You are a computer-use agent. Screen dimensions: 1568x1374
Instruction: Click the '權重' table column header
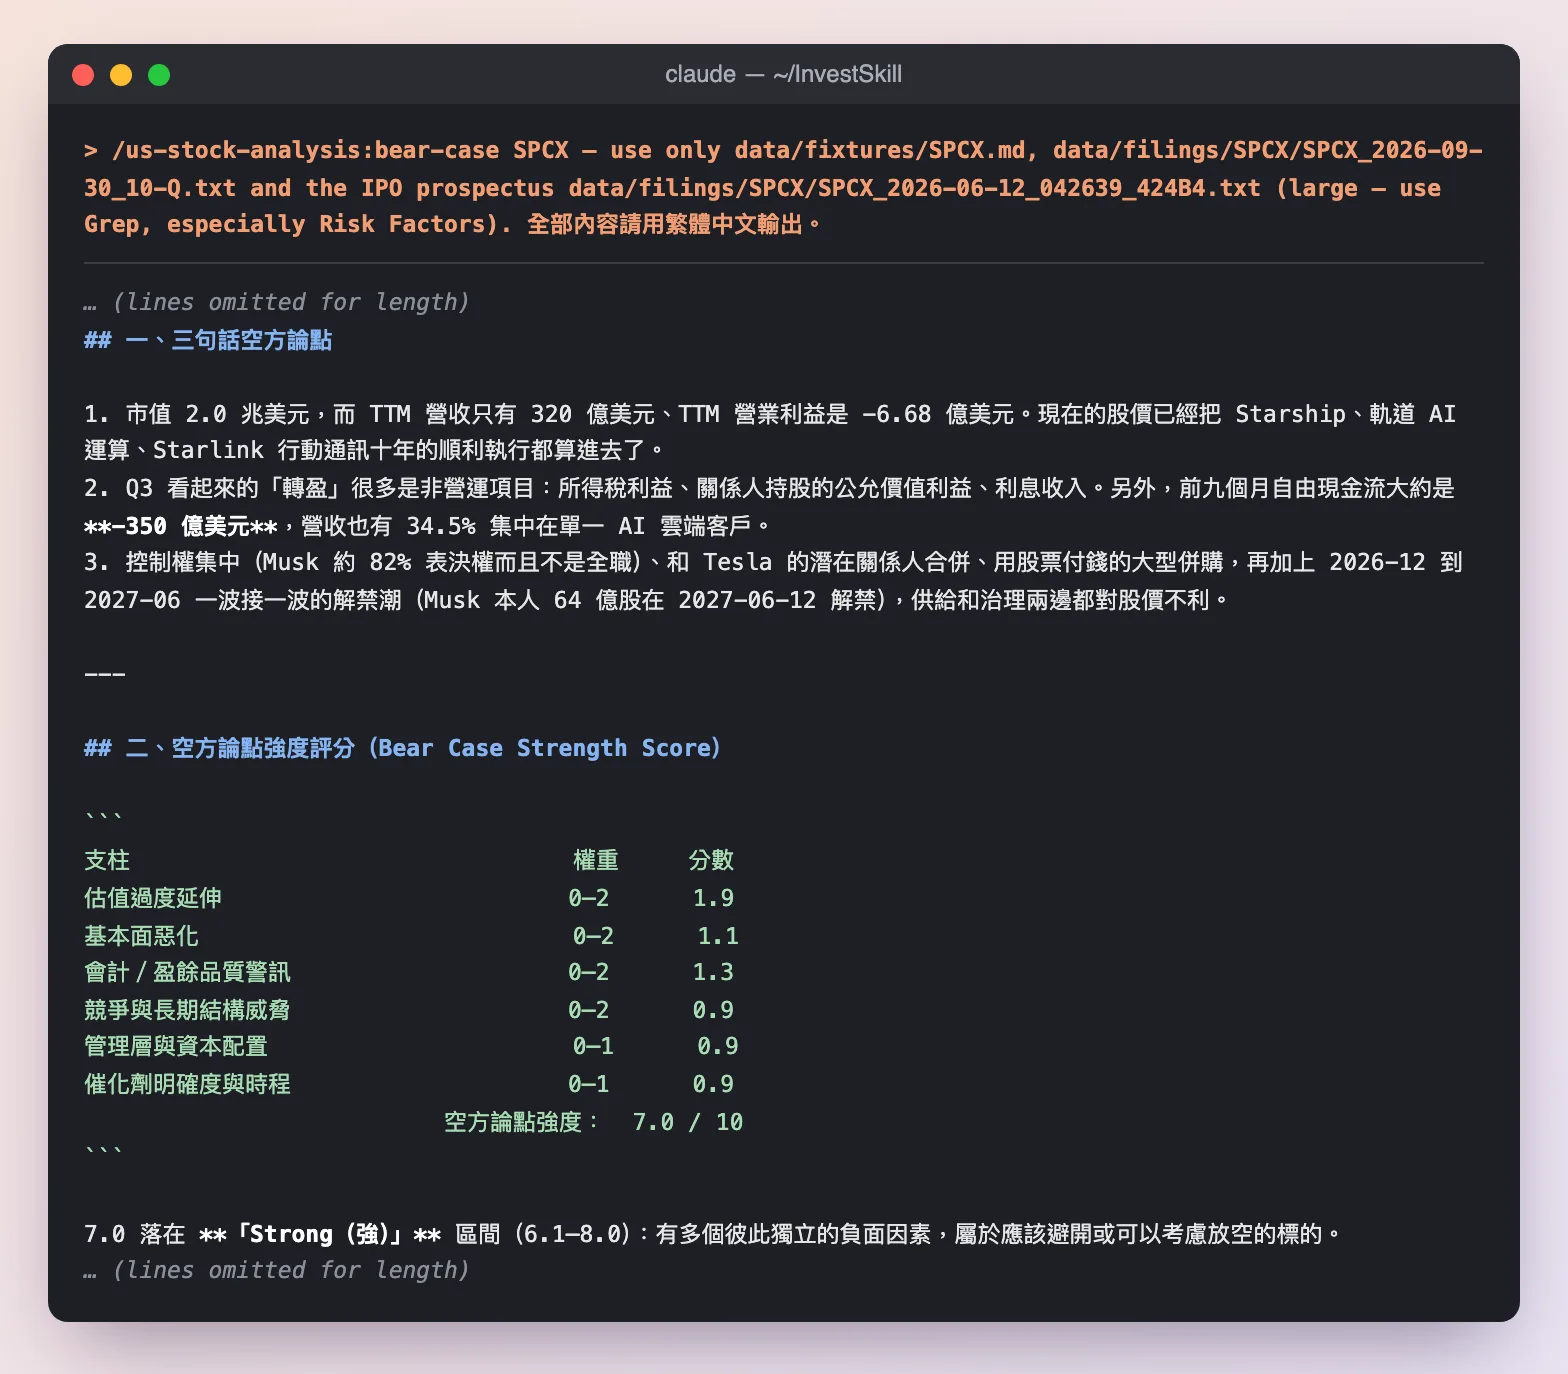pos(596,860)
